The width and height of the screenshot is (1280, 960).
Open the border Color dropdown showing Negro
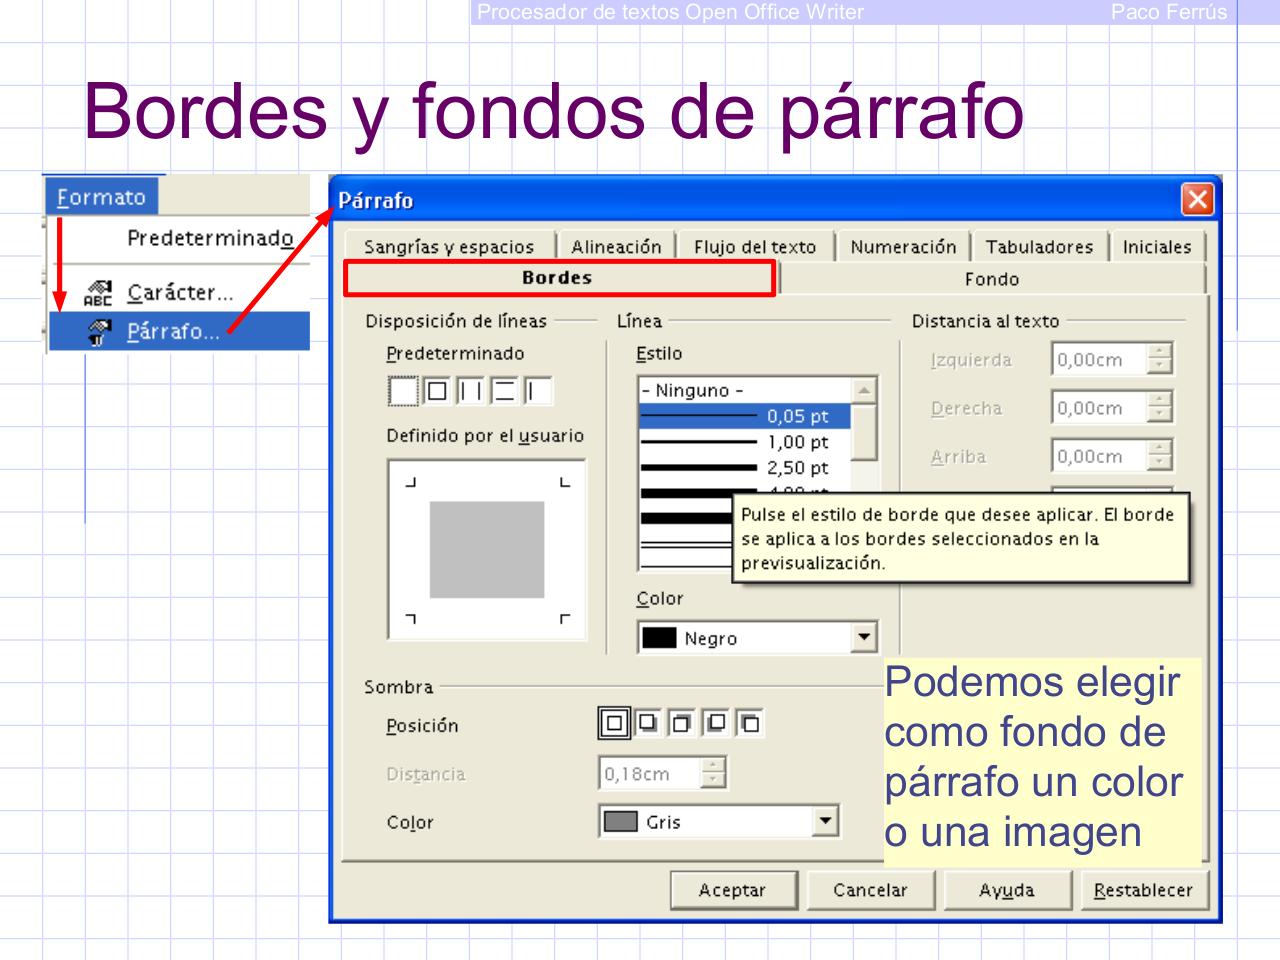coord(862,636)
